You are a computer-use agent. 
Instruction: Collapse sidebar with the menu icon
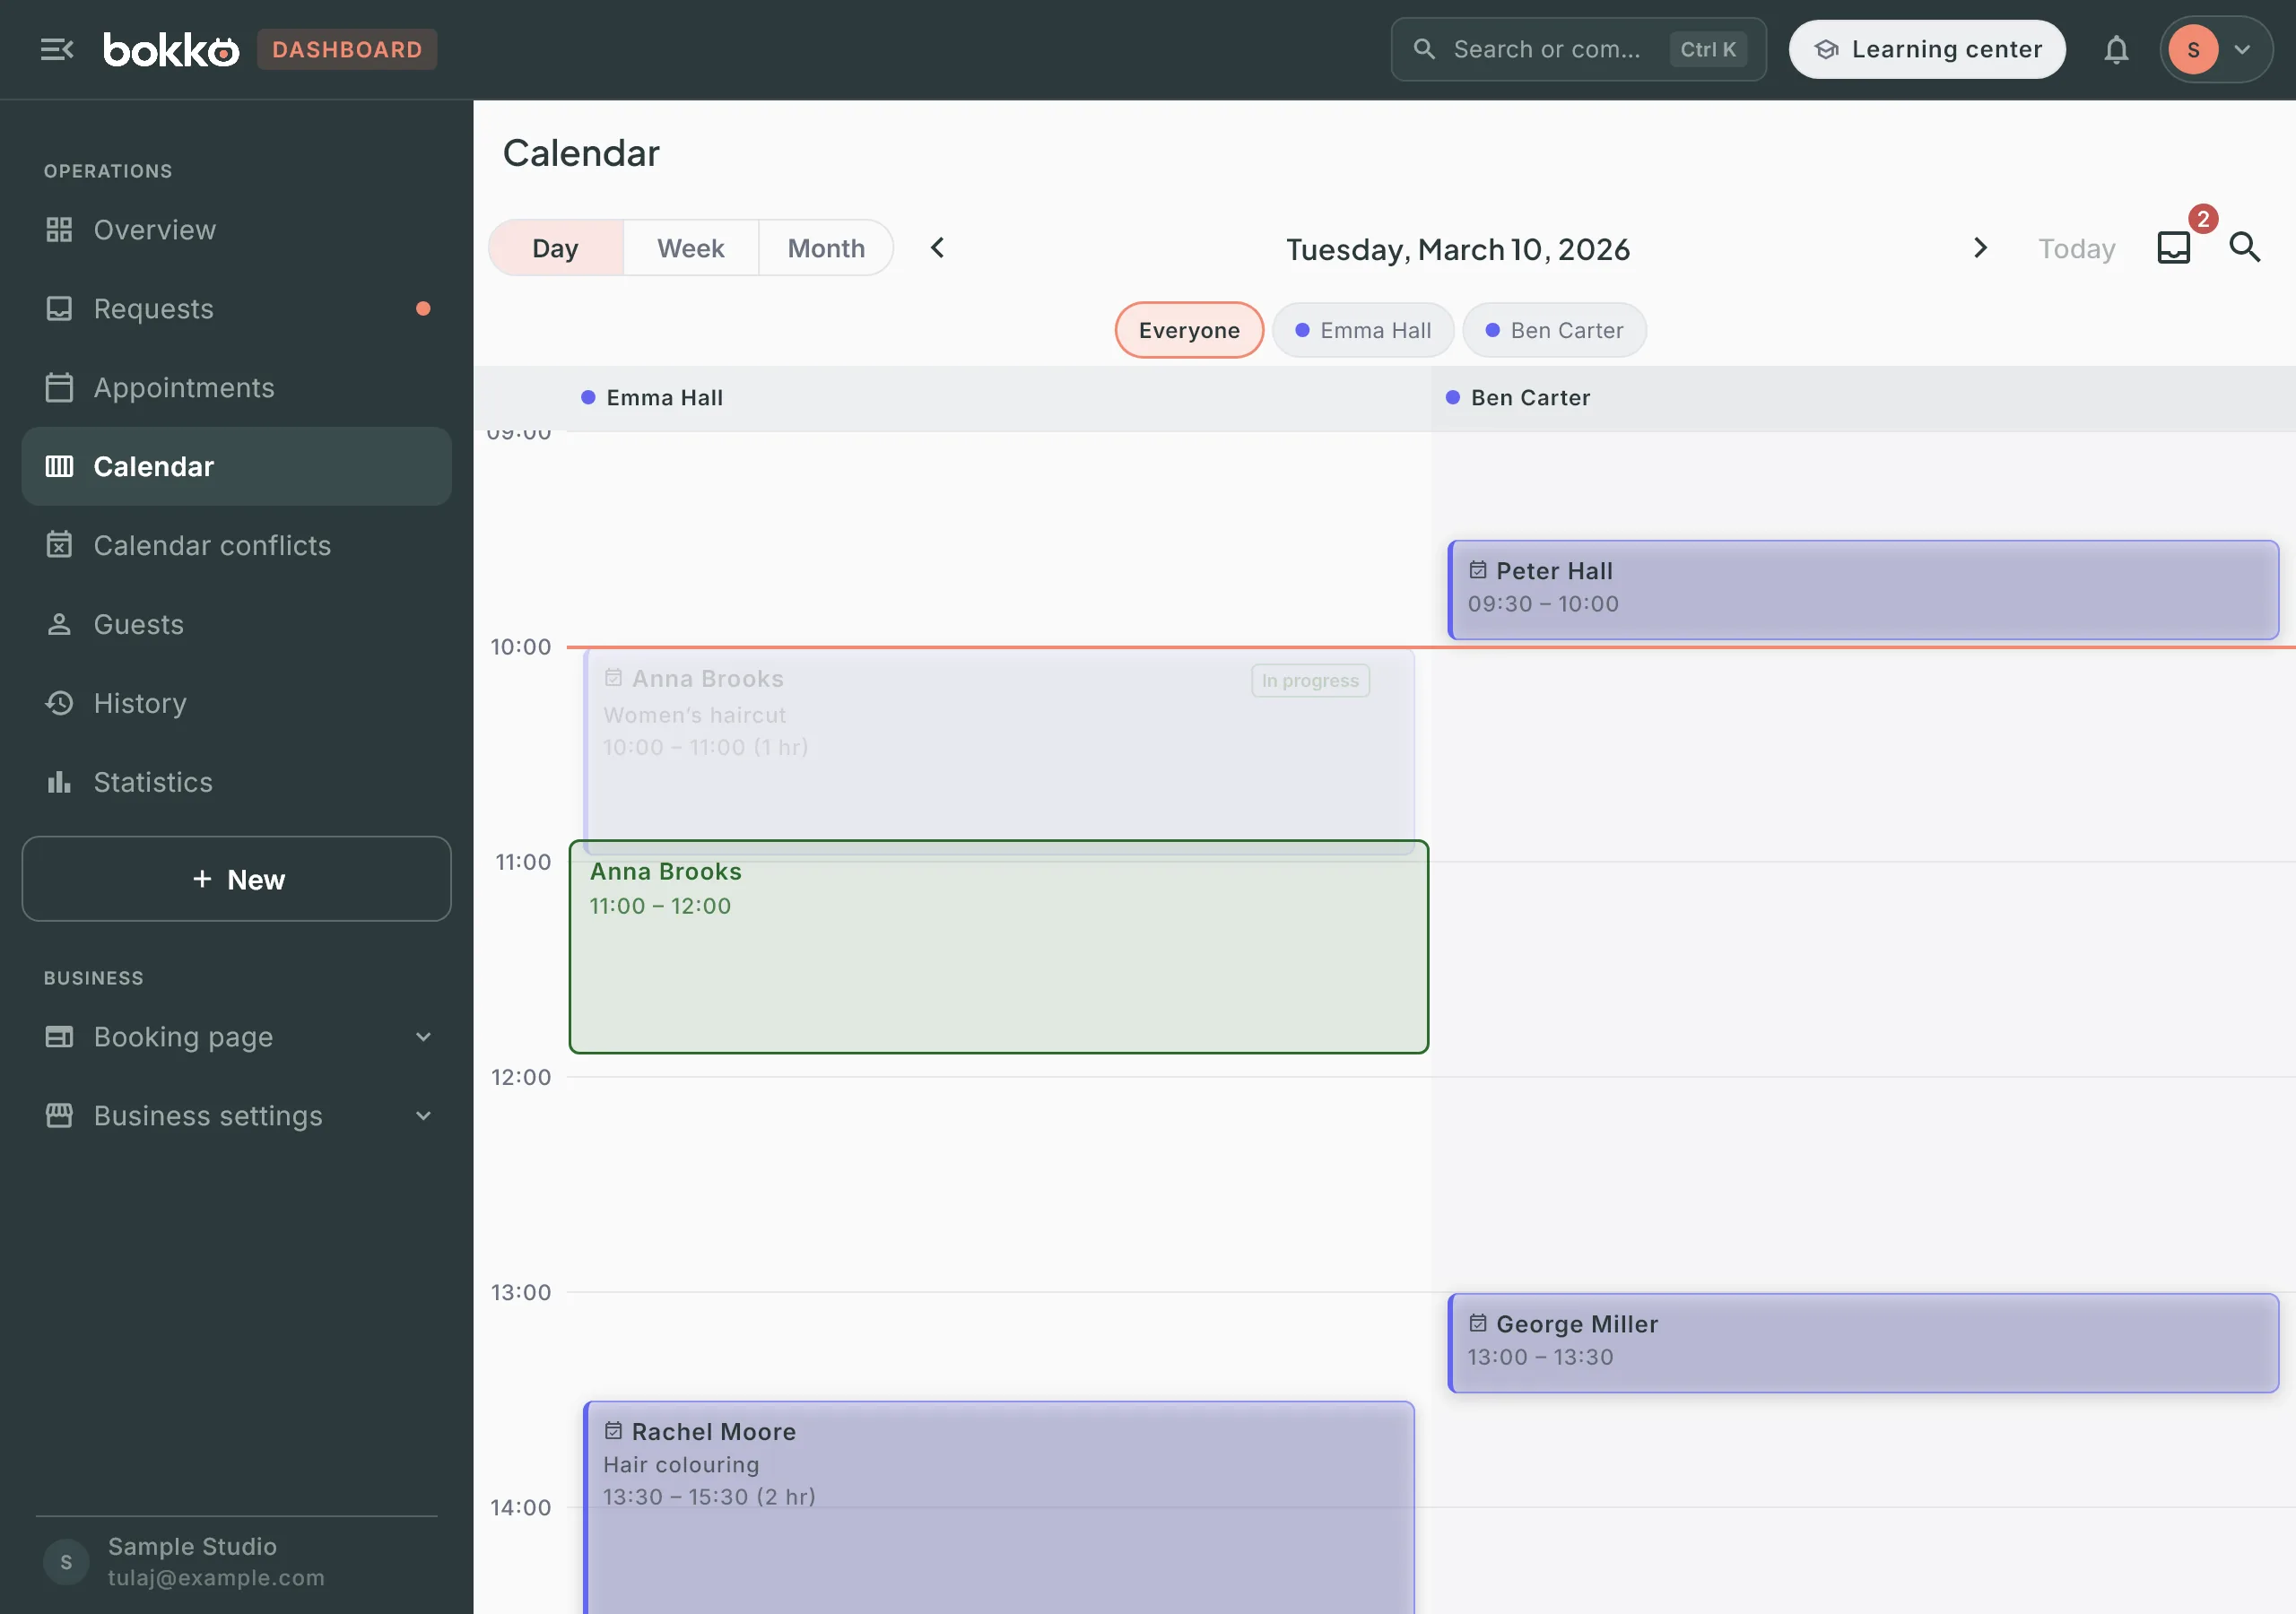[57, 49]
